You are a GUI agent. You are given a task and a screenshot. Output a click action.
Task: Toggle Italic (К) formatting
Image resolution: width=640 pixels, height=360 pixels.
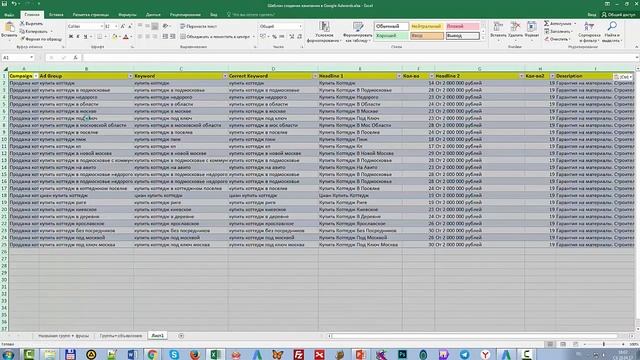pyautogui.click(x=78, y=37)
